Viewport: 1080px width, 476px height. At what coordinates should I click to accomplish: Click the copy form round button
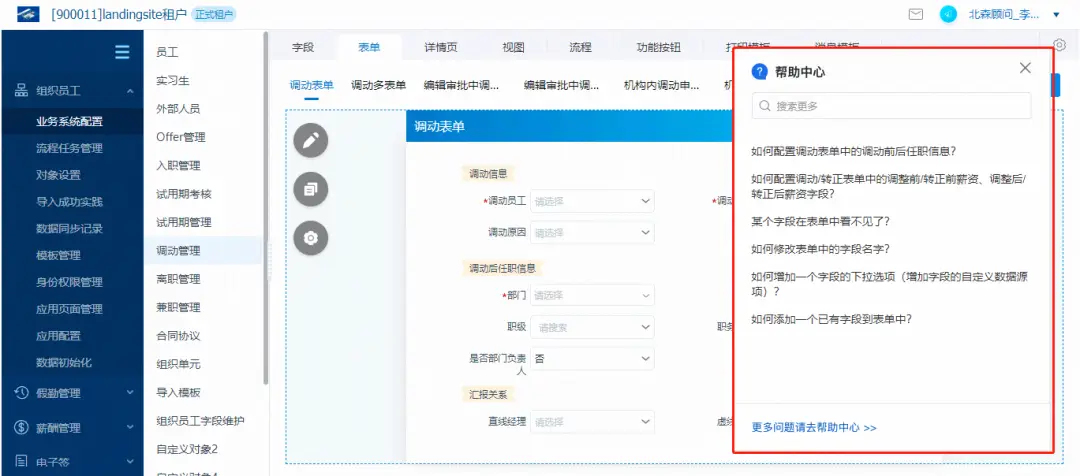[311, 189]
